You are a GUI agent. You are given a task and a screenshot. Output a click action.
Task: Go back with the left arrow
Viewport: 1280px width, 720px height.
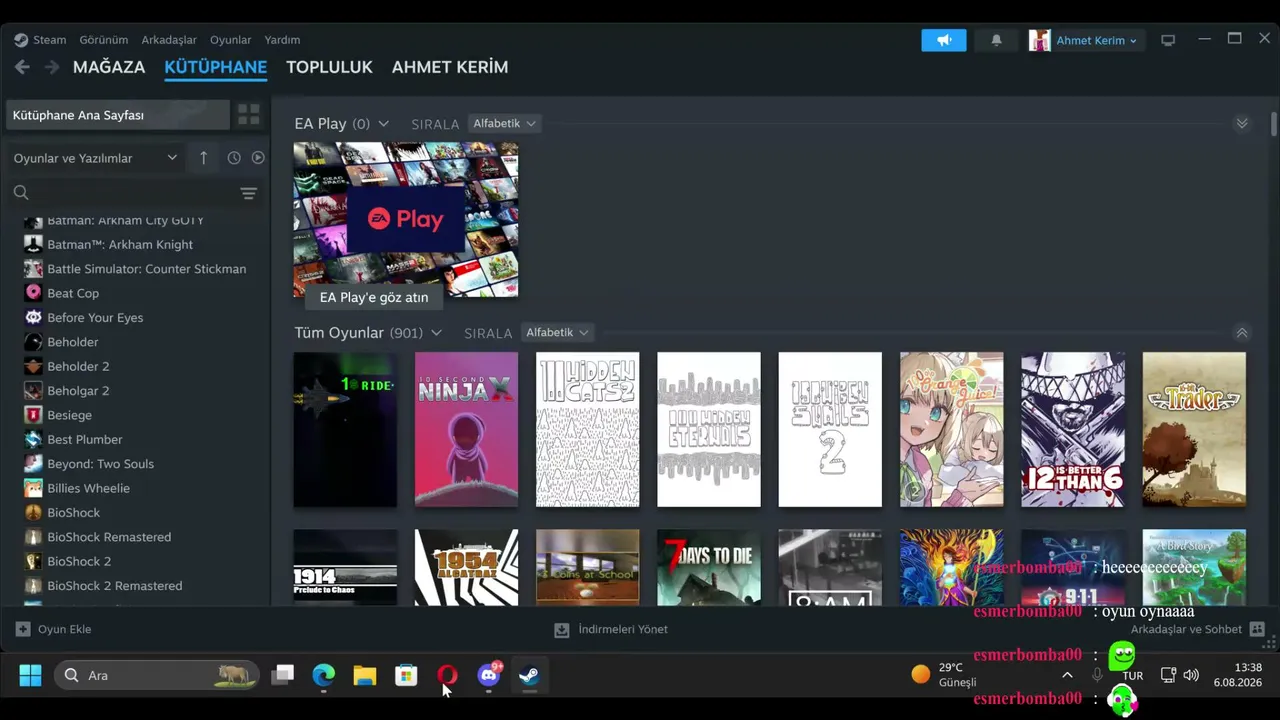tap(22, 67)
